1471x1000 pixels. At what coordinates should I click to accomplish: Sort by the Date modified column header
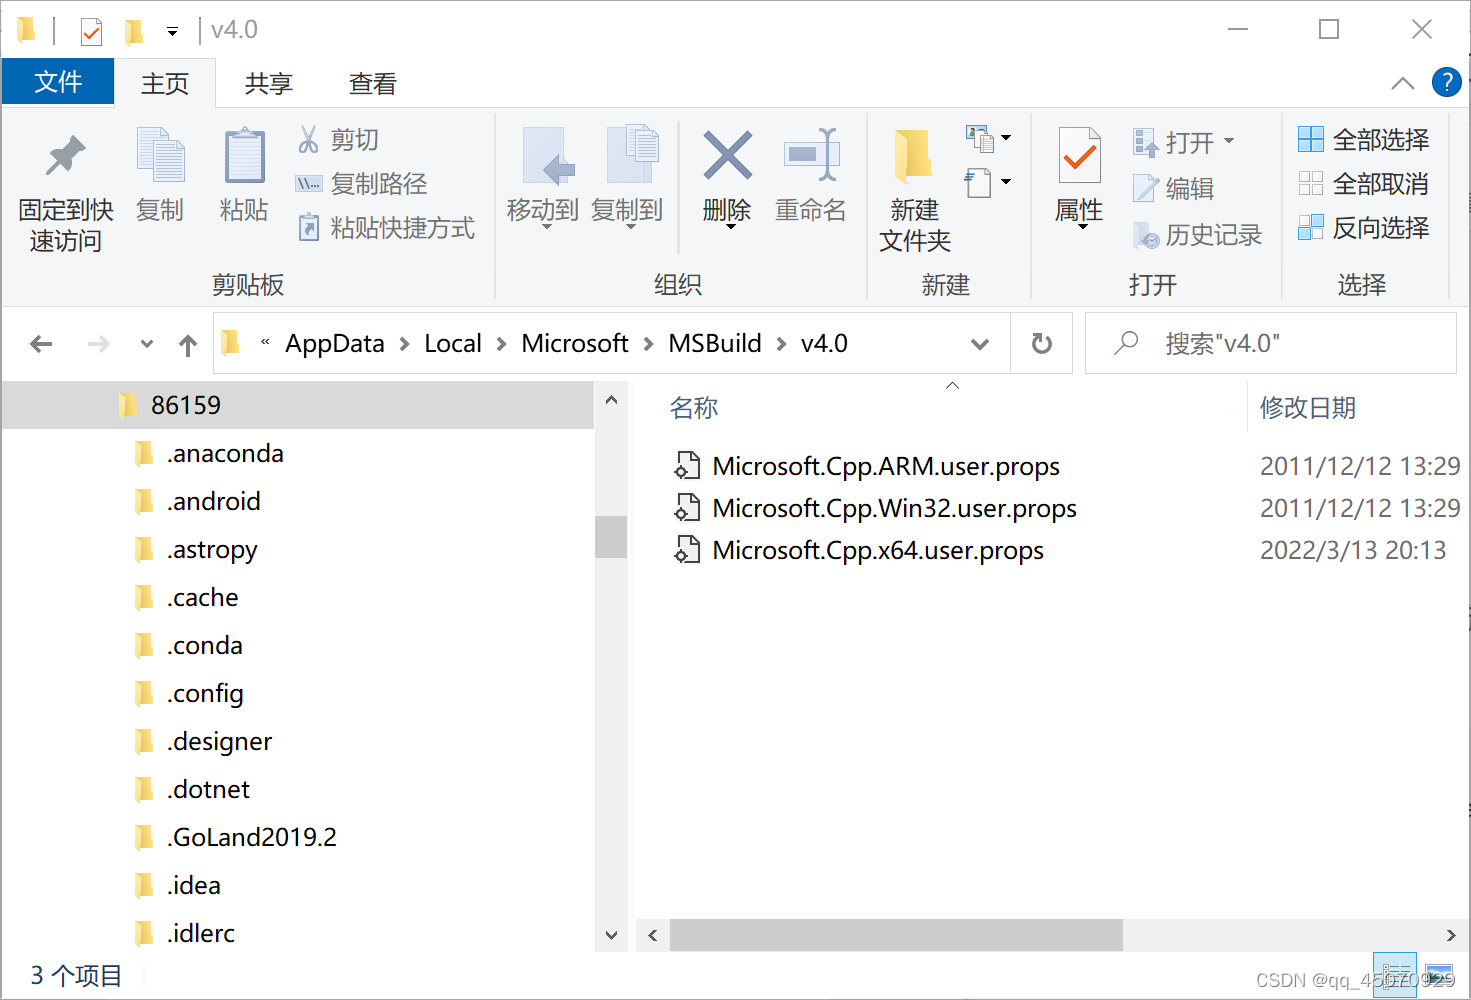pos(1308,408)
